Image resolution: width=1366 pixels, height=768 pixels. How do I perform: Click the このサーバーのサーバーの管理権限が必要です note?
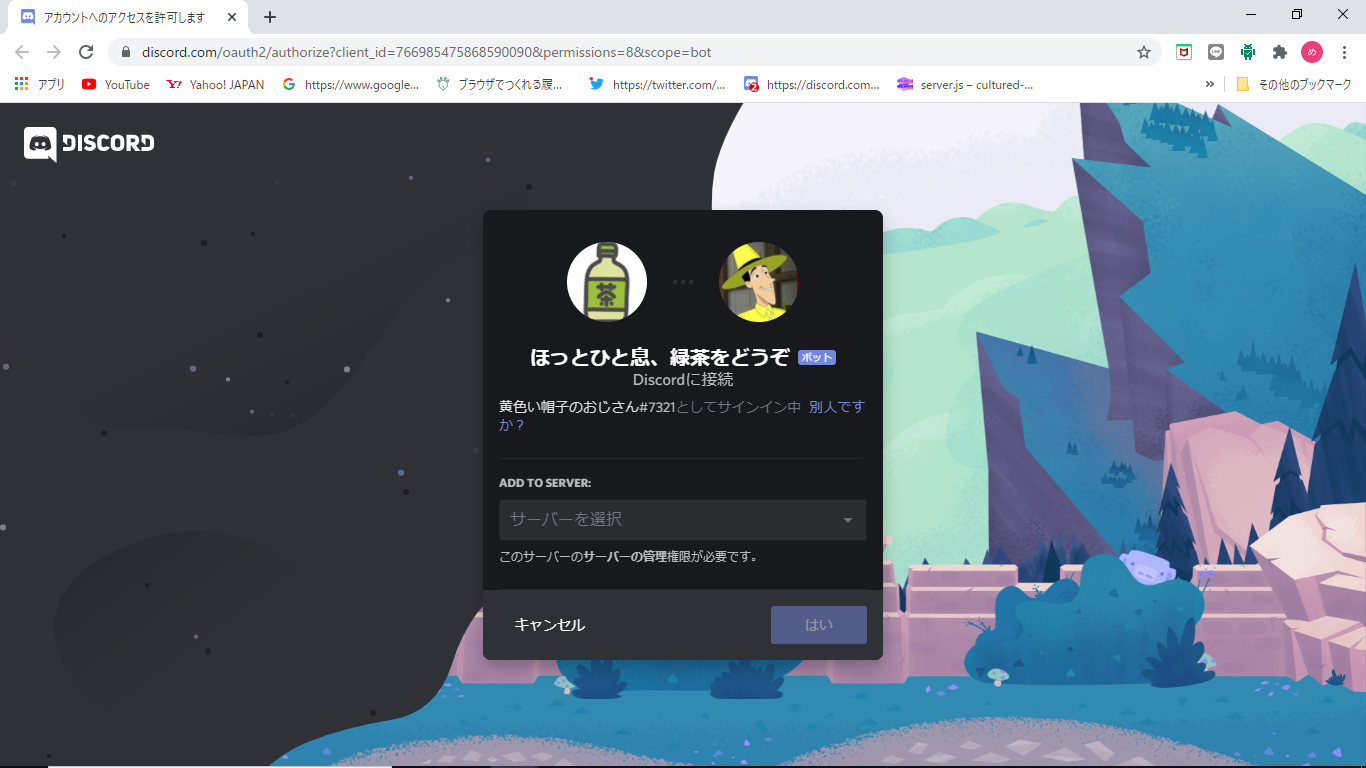click(628, 556)
